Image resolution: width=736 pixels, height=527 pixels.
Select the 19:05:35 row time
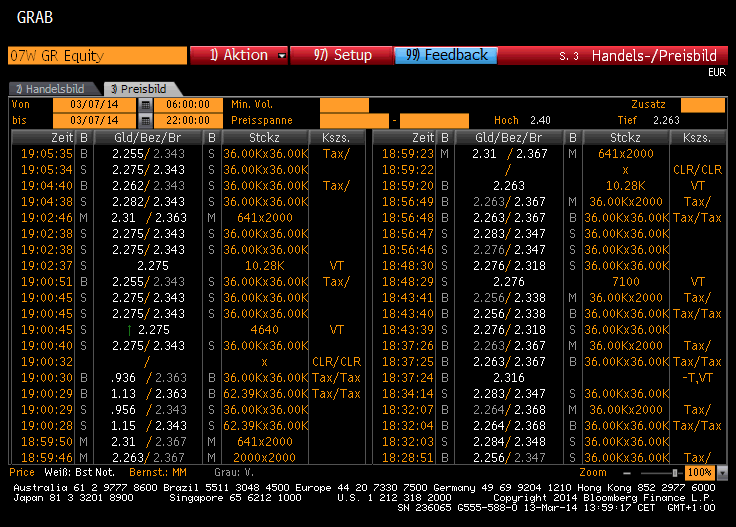[x=47, y=154]
